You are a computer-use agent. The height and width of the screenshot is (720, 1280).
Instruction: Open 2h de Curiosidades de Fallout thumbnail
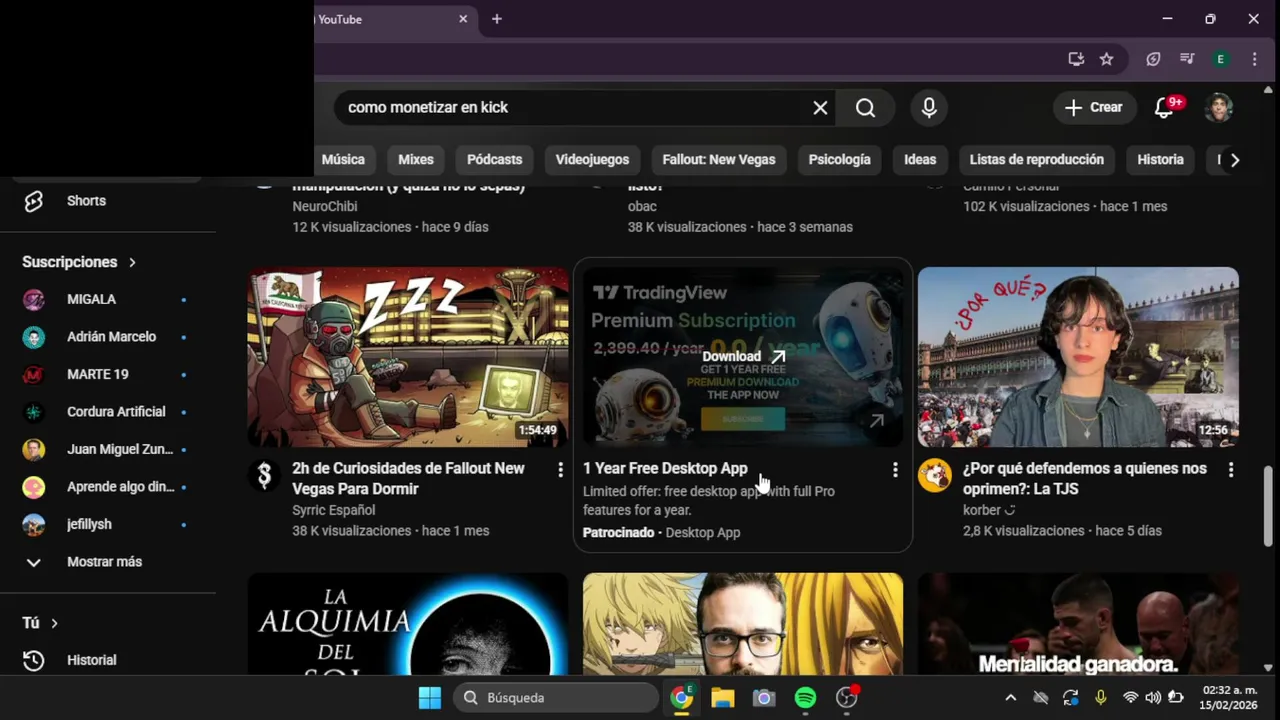coord(408,357)
